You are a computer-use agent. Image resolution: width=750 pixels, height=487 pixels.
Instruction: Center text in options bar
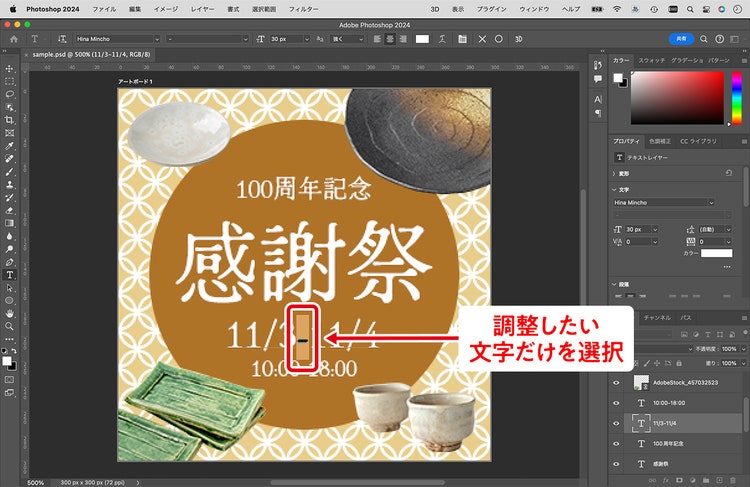point(390,39)
